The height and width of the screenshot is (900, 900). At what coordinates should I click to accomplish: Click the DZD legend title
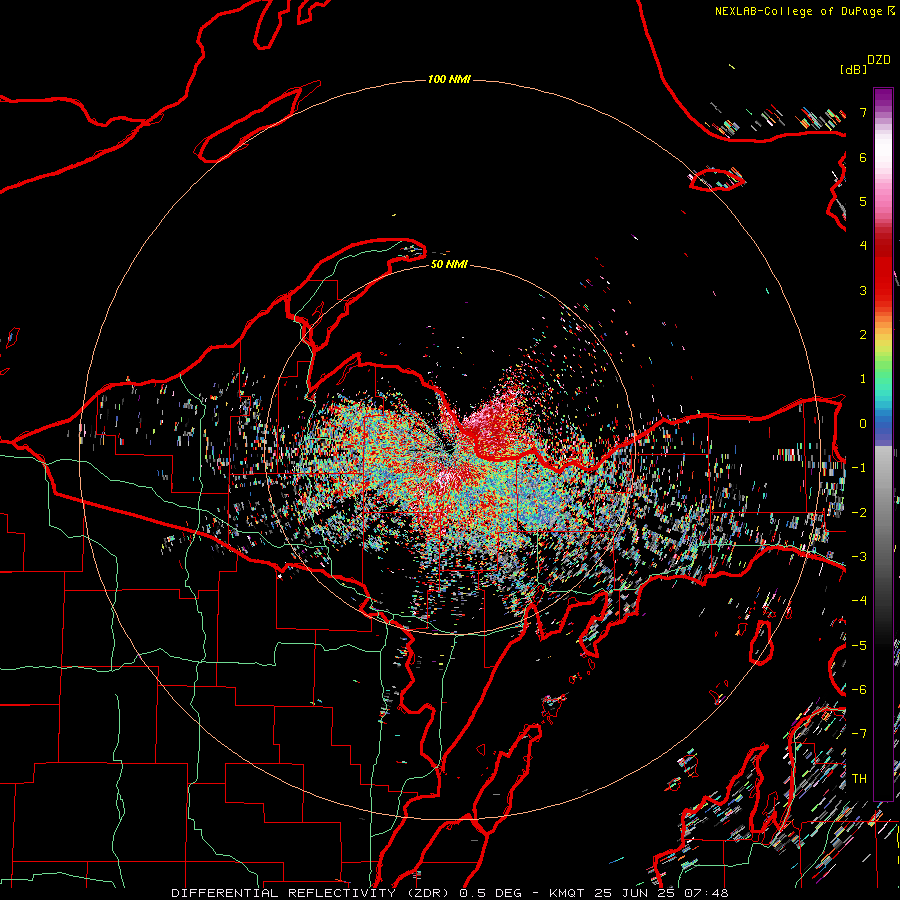pyautogui.click(x=879, y=60)
